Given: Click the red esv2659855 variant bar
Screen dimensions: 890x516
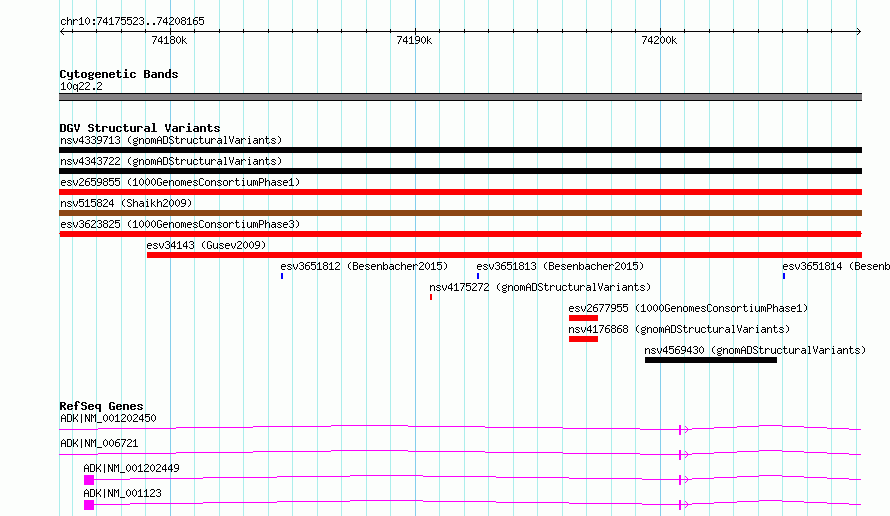Looking at the screenshot, I should pyautogui.click(x=460, y=192).
